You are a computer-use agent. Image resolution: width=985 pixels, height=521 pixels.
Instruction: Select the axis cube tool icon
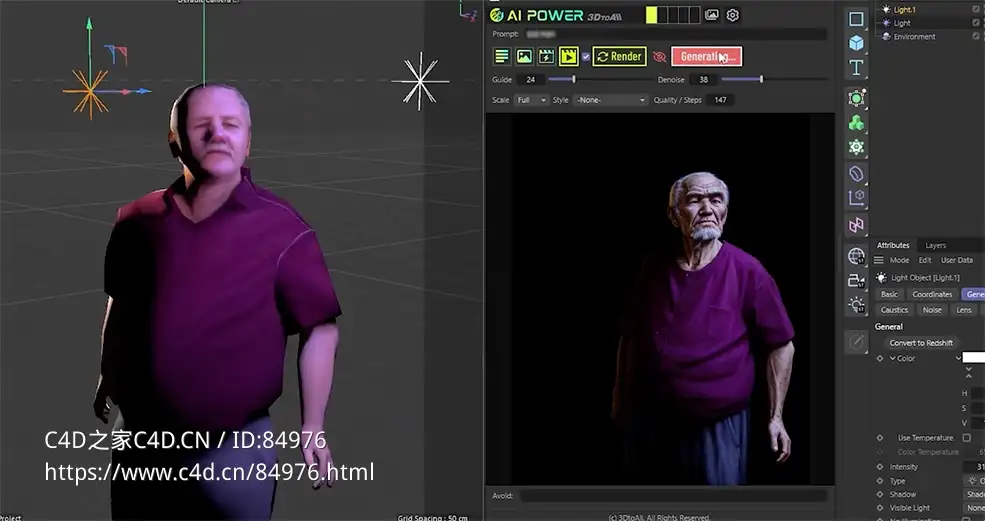pyautogui.click(x=856, y=198)
